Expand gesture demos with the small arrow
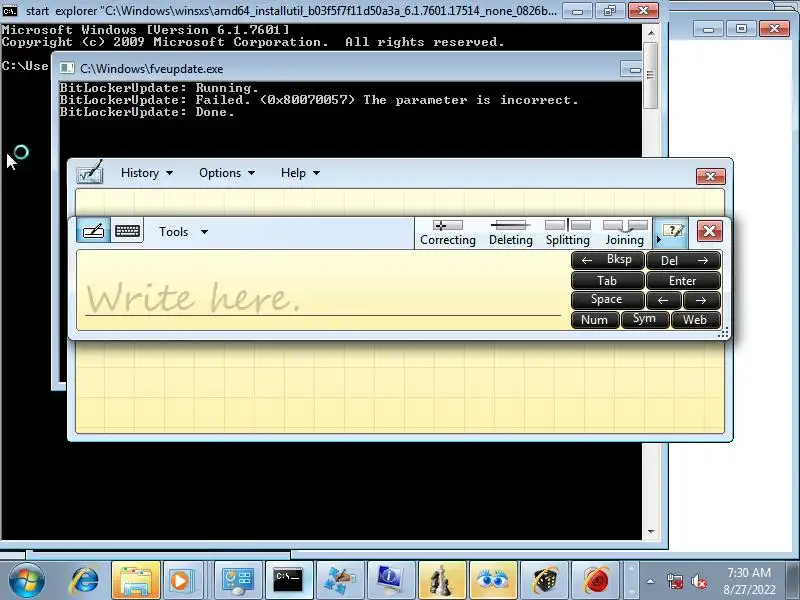This screenshot has height=600, width=800. pos(658,239)
